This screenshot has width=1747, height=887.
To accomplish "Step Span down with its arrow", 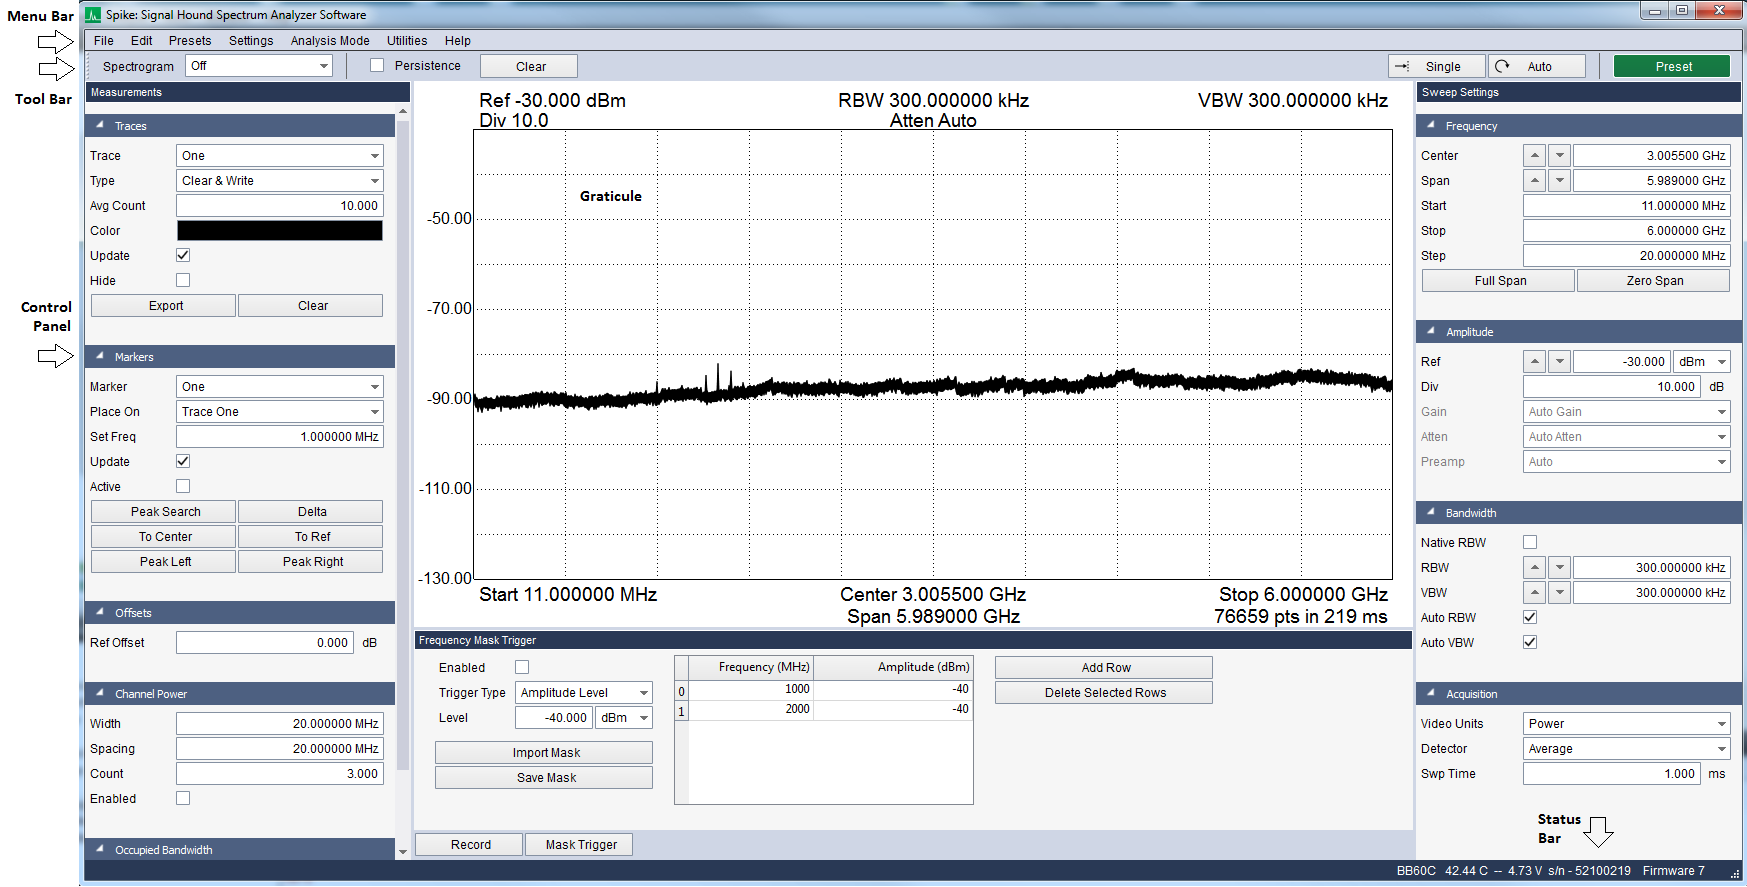I will (1559, 181).
